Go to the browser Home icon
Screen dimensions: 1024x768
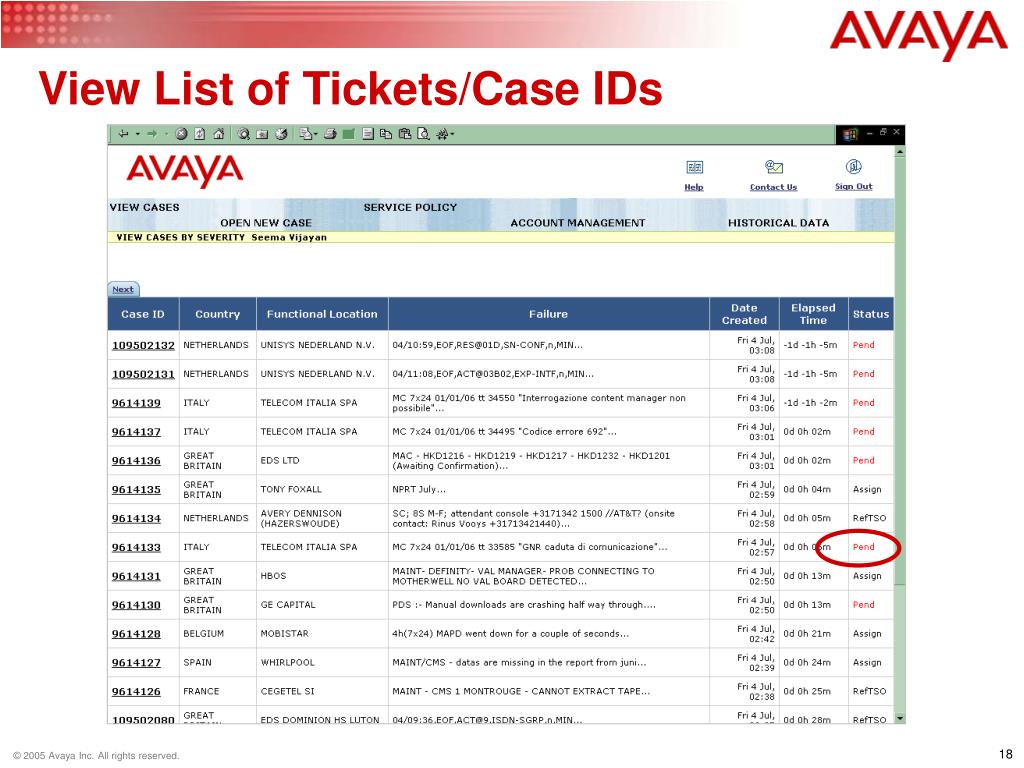pyautogui.click(x=219, y=134)
